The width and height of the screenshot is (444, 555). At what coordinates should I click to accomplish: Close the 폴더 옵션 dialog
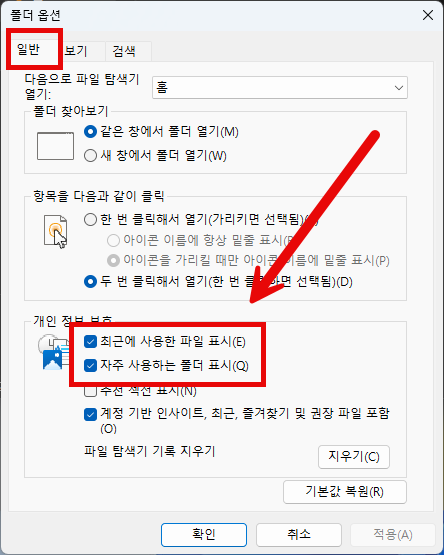pos(428,15)
